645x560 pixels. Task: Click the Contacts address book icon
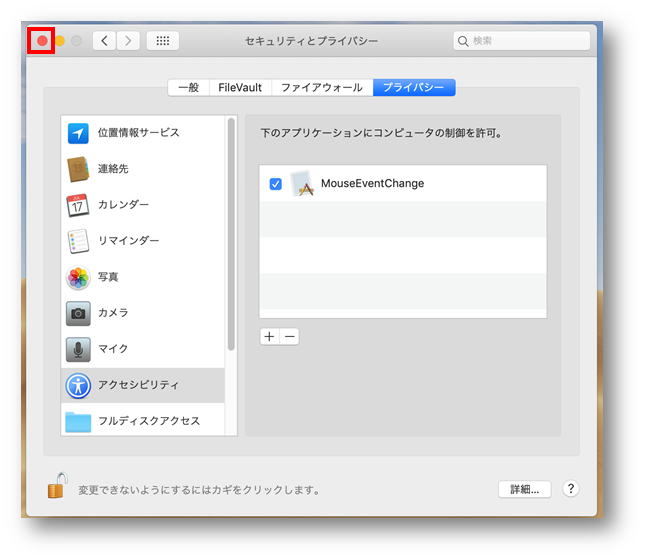78,169
